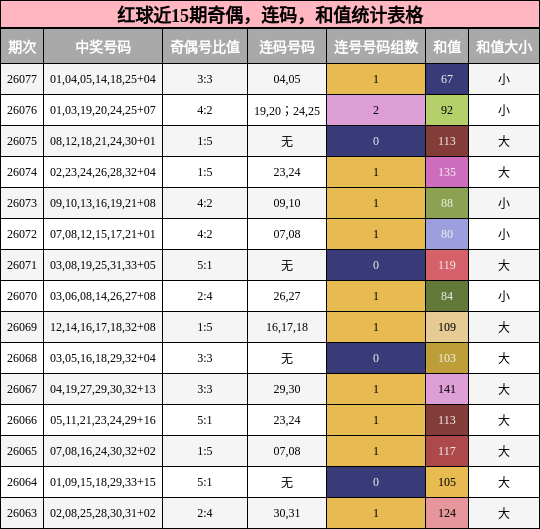Select period cell 26072
The width and height of the screenshot is (540, 529).
pyautogui.click(x=22, y=234)
